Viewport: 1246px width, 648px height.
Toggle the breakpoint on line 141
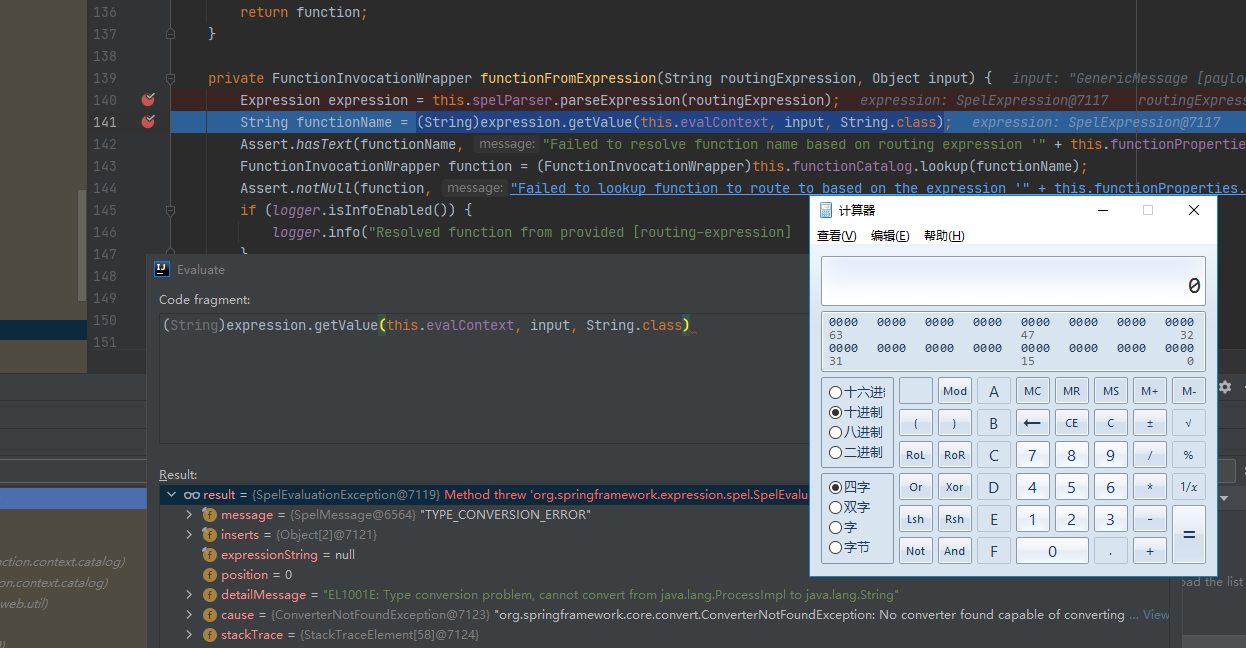coord(148,122)
